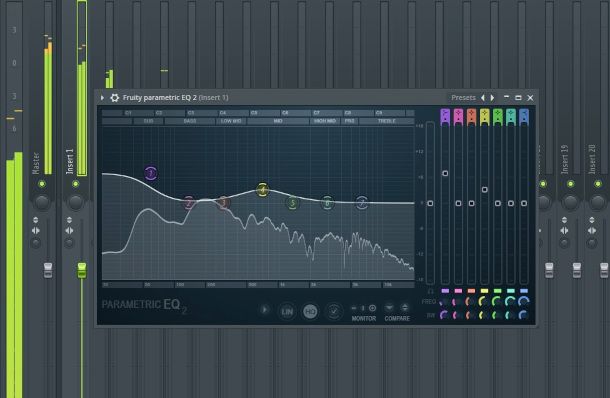Open the pink band 2 type selector

[458, 116]
